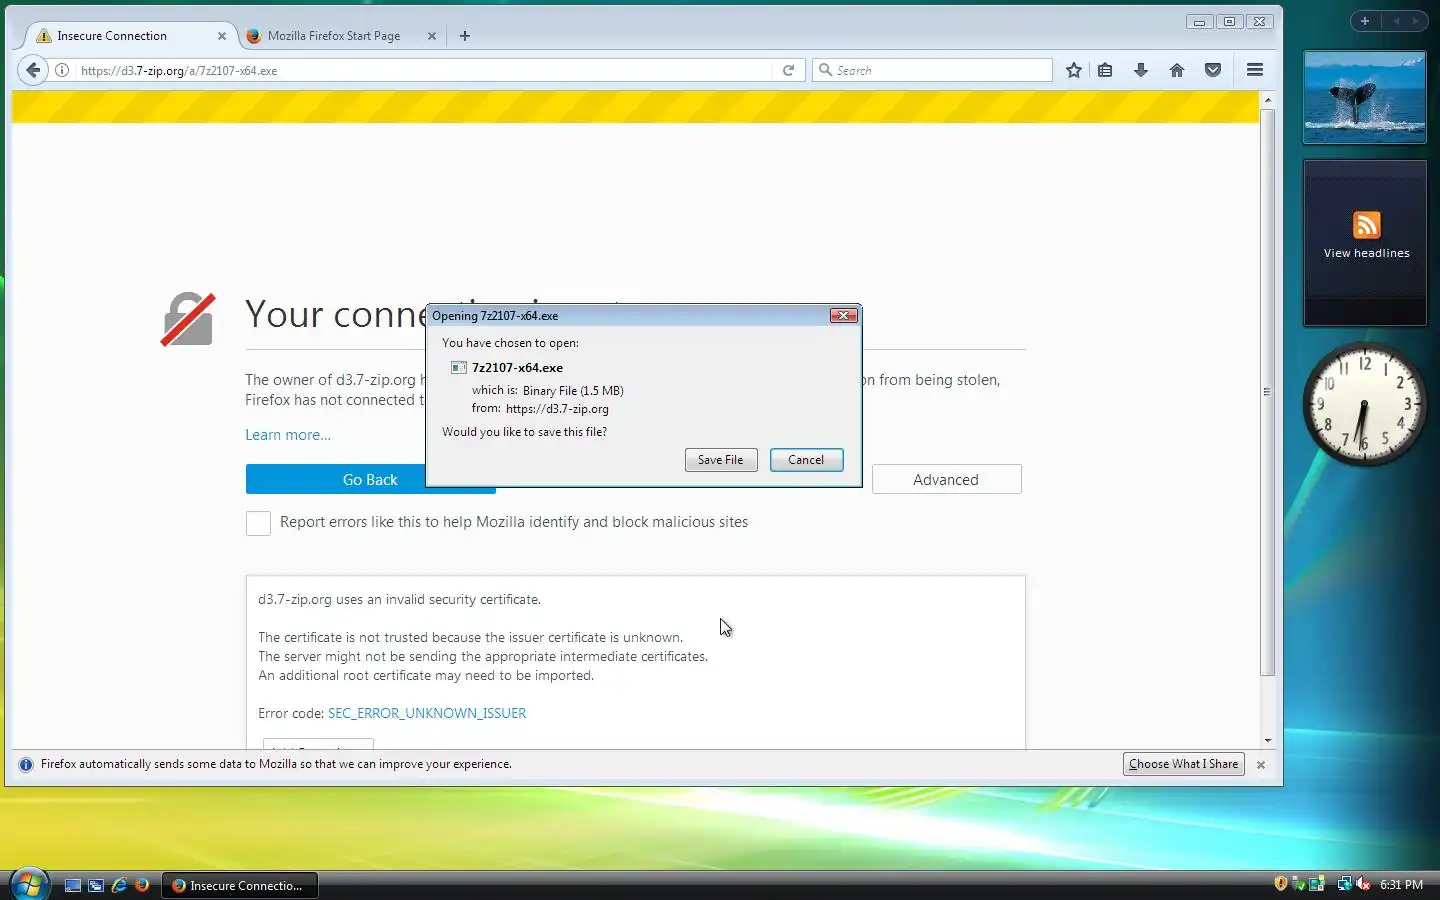The width and height of the screenshot is (1440, 900).
Task: Bookmark this page with the star icon
Action: pos(1073,70)
